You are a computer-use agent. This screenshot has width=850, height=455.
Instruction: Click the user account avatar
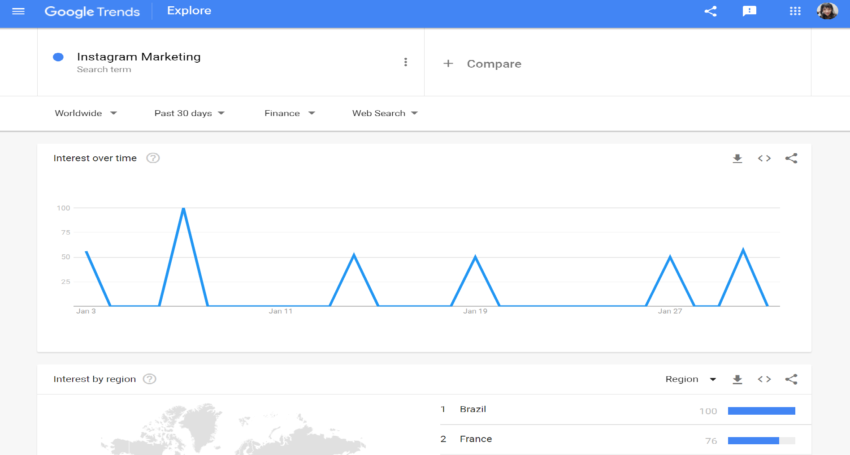(x=827, y=11)
